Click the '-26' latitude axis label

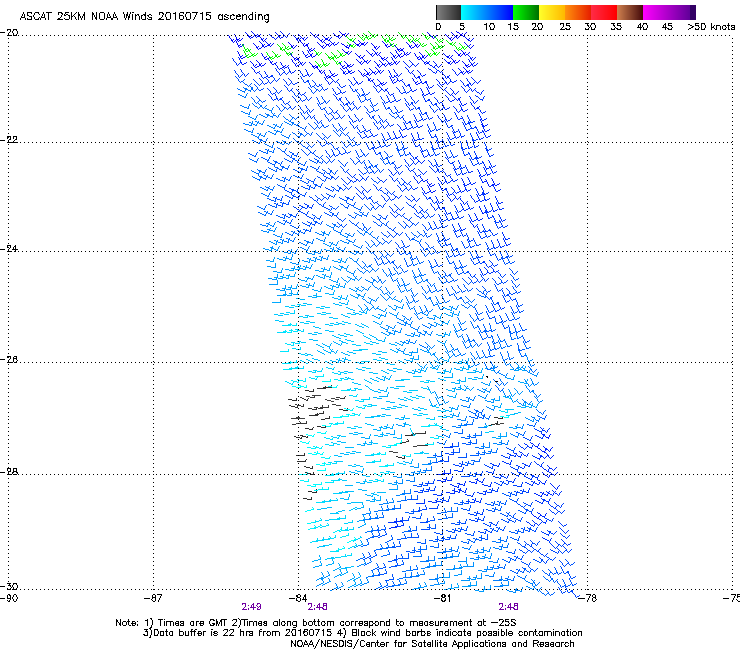coord(9,360)
